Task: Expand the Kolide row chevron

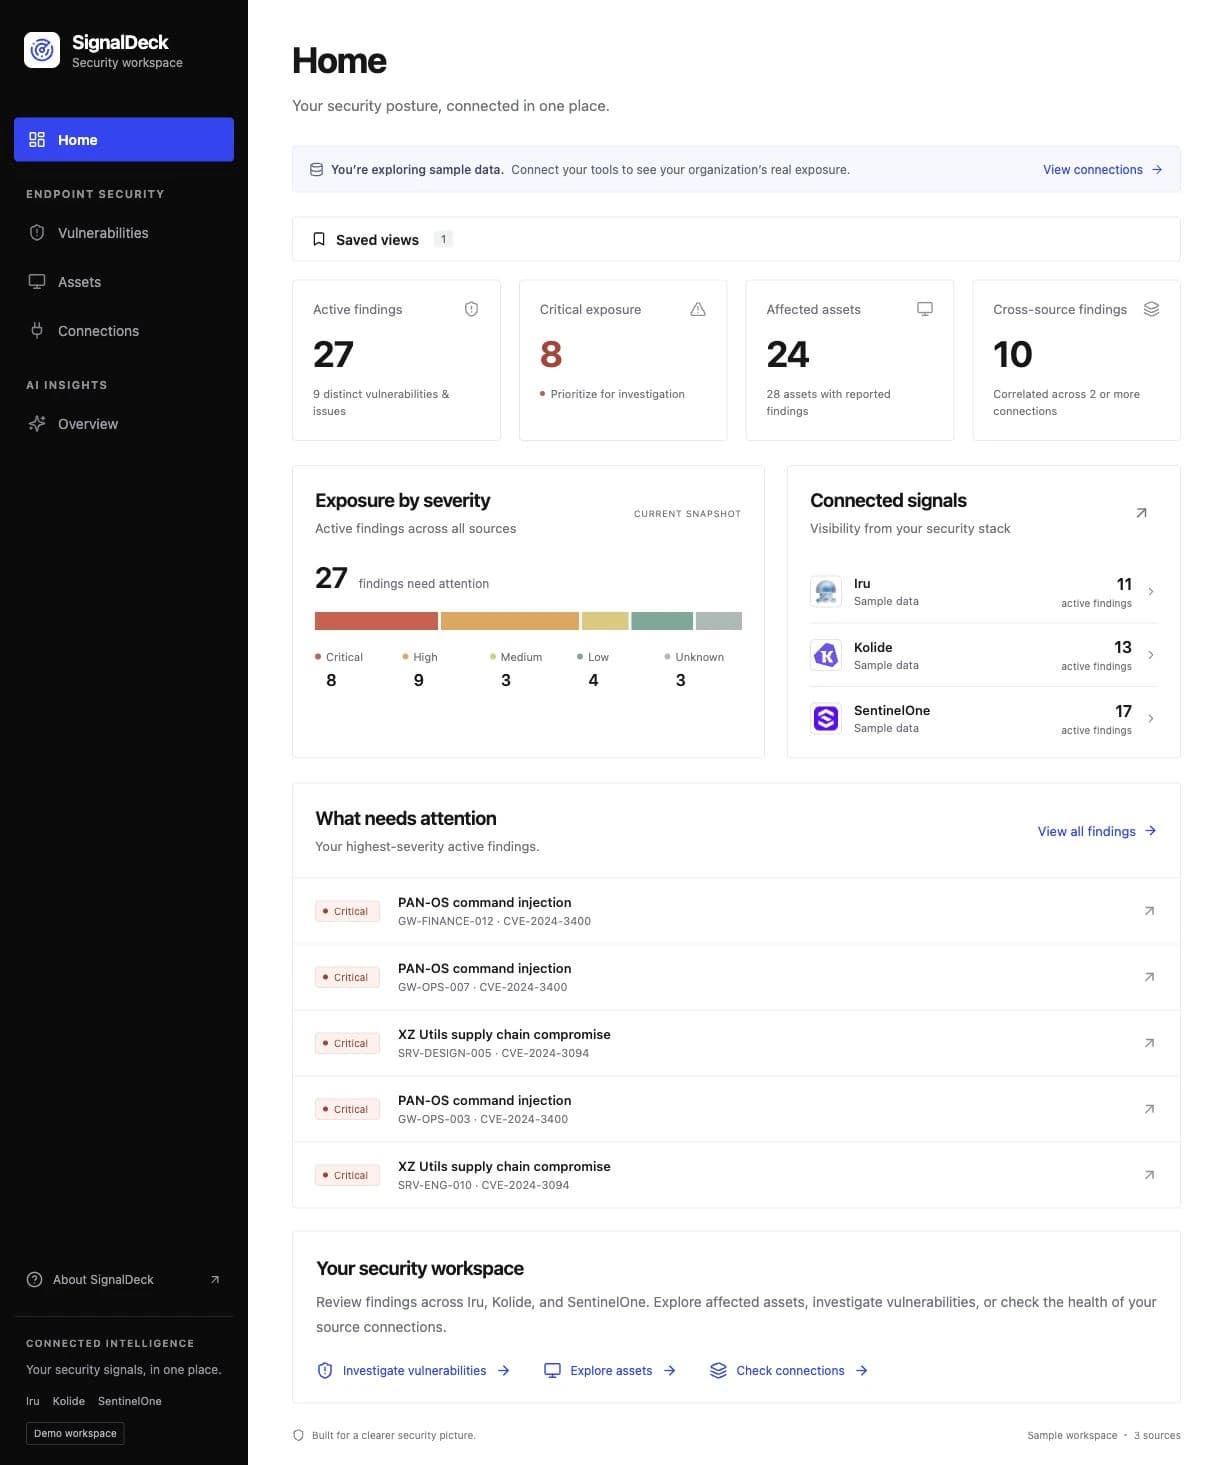Action: point(1151,655)
